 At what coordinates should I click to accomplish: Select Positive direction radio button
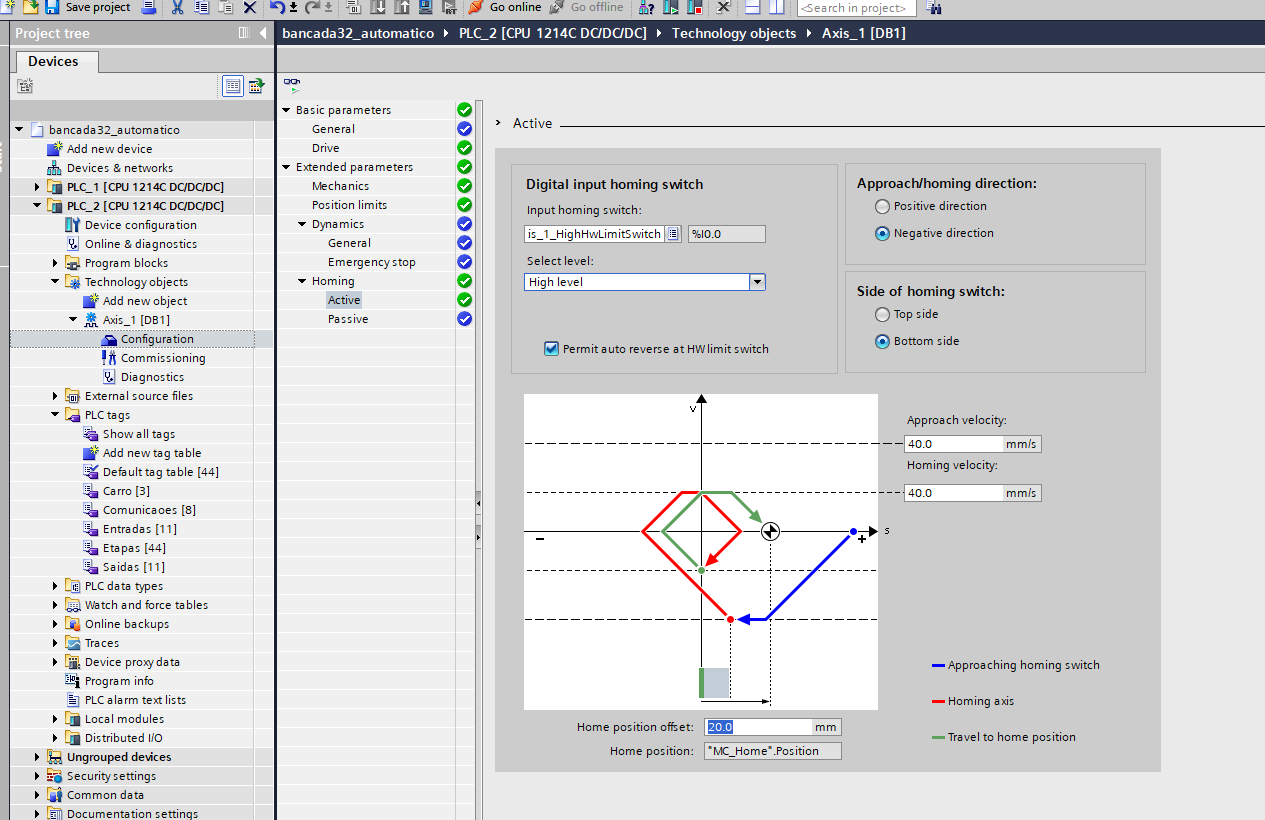882,206
